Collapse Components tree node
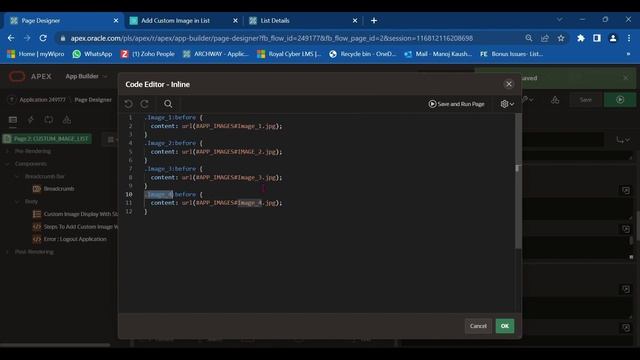The width and height of the screenshot is (640, 360). [7, 164]
